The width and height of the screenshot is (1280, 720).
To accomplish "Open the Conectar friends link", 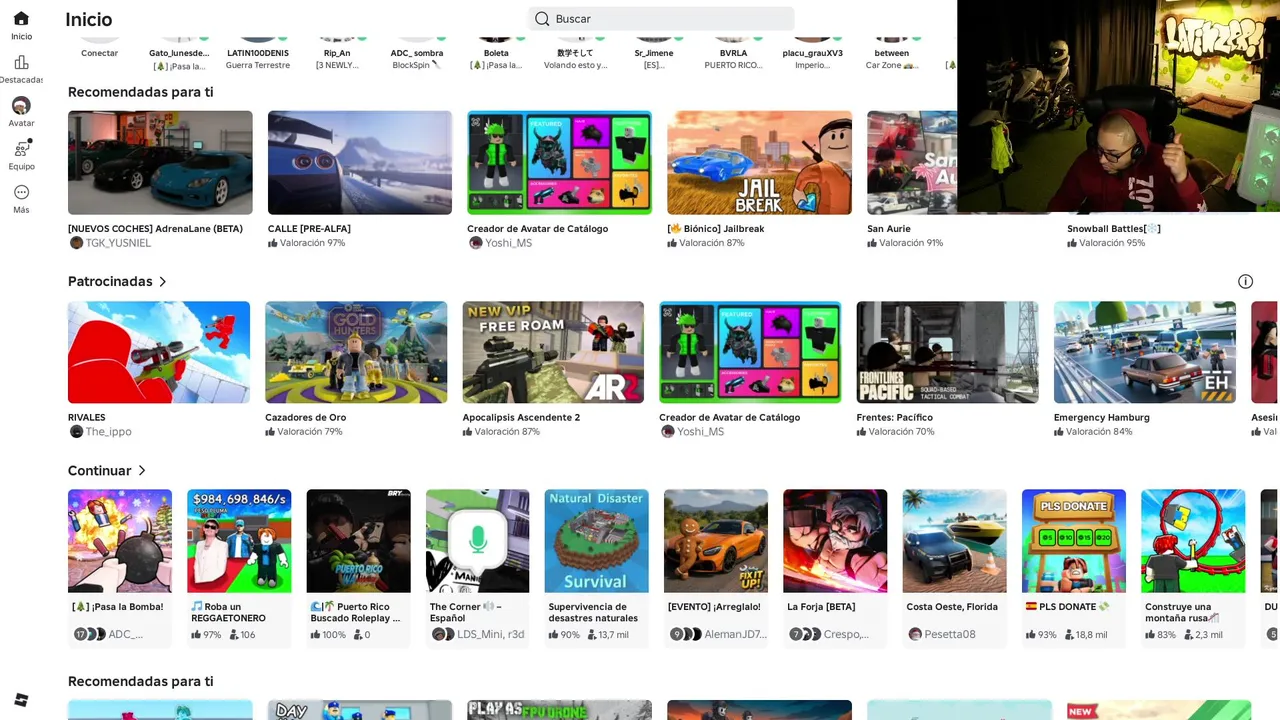I will (99, 53).
